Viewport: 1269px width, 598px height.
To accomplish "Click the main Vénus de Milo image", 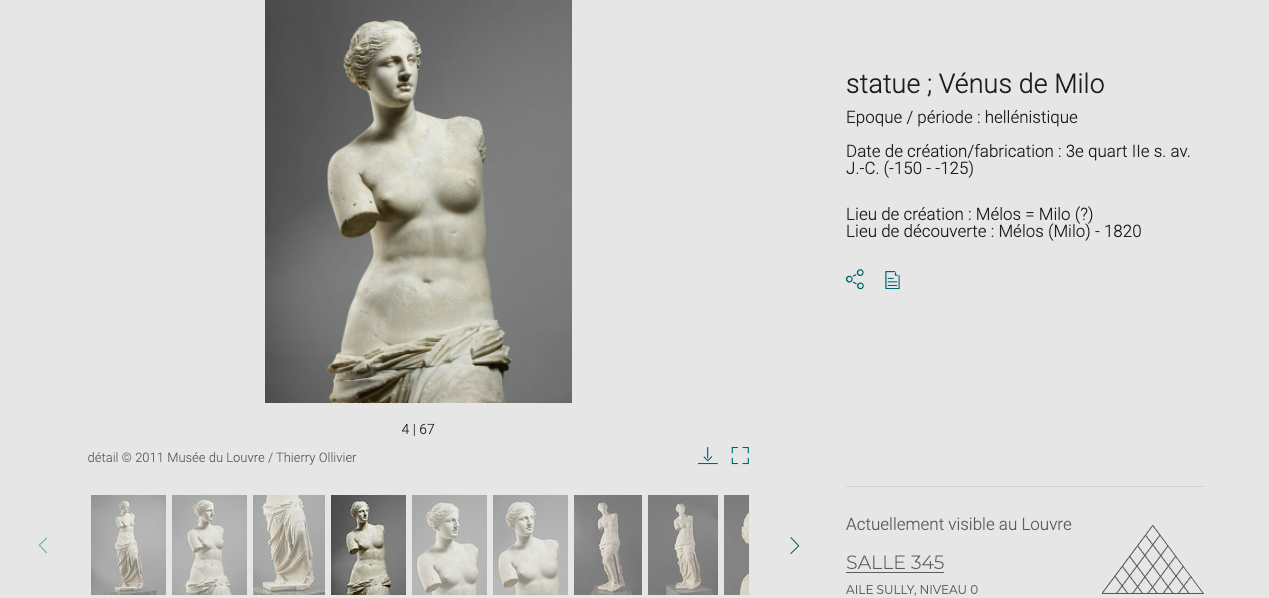I will (x=418, y=201).
